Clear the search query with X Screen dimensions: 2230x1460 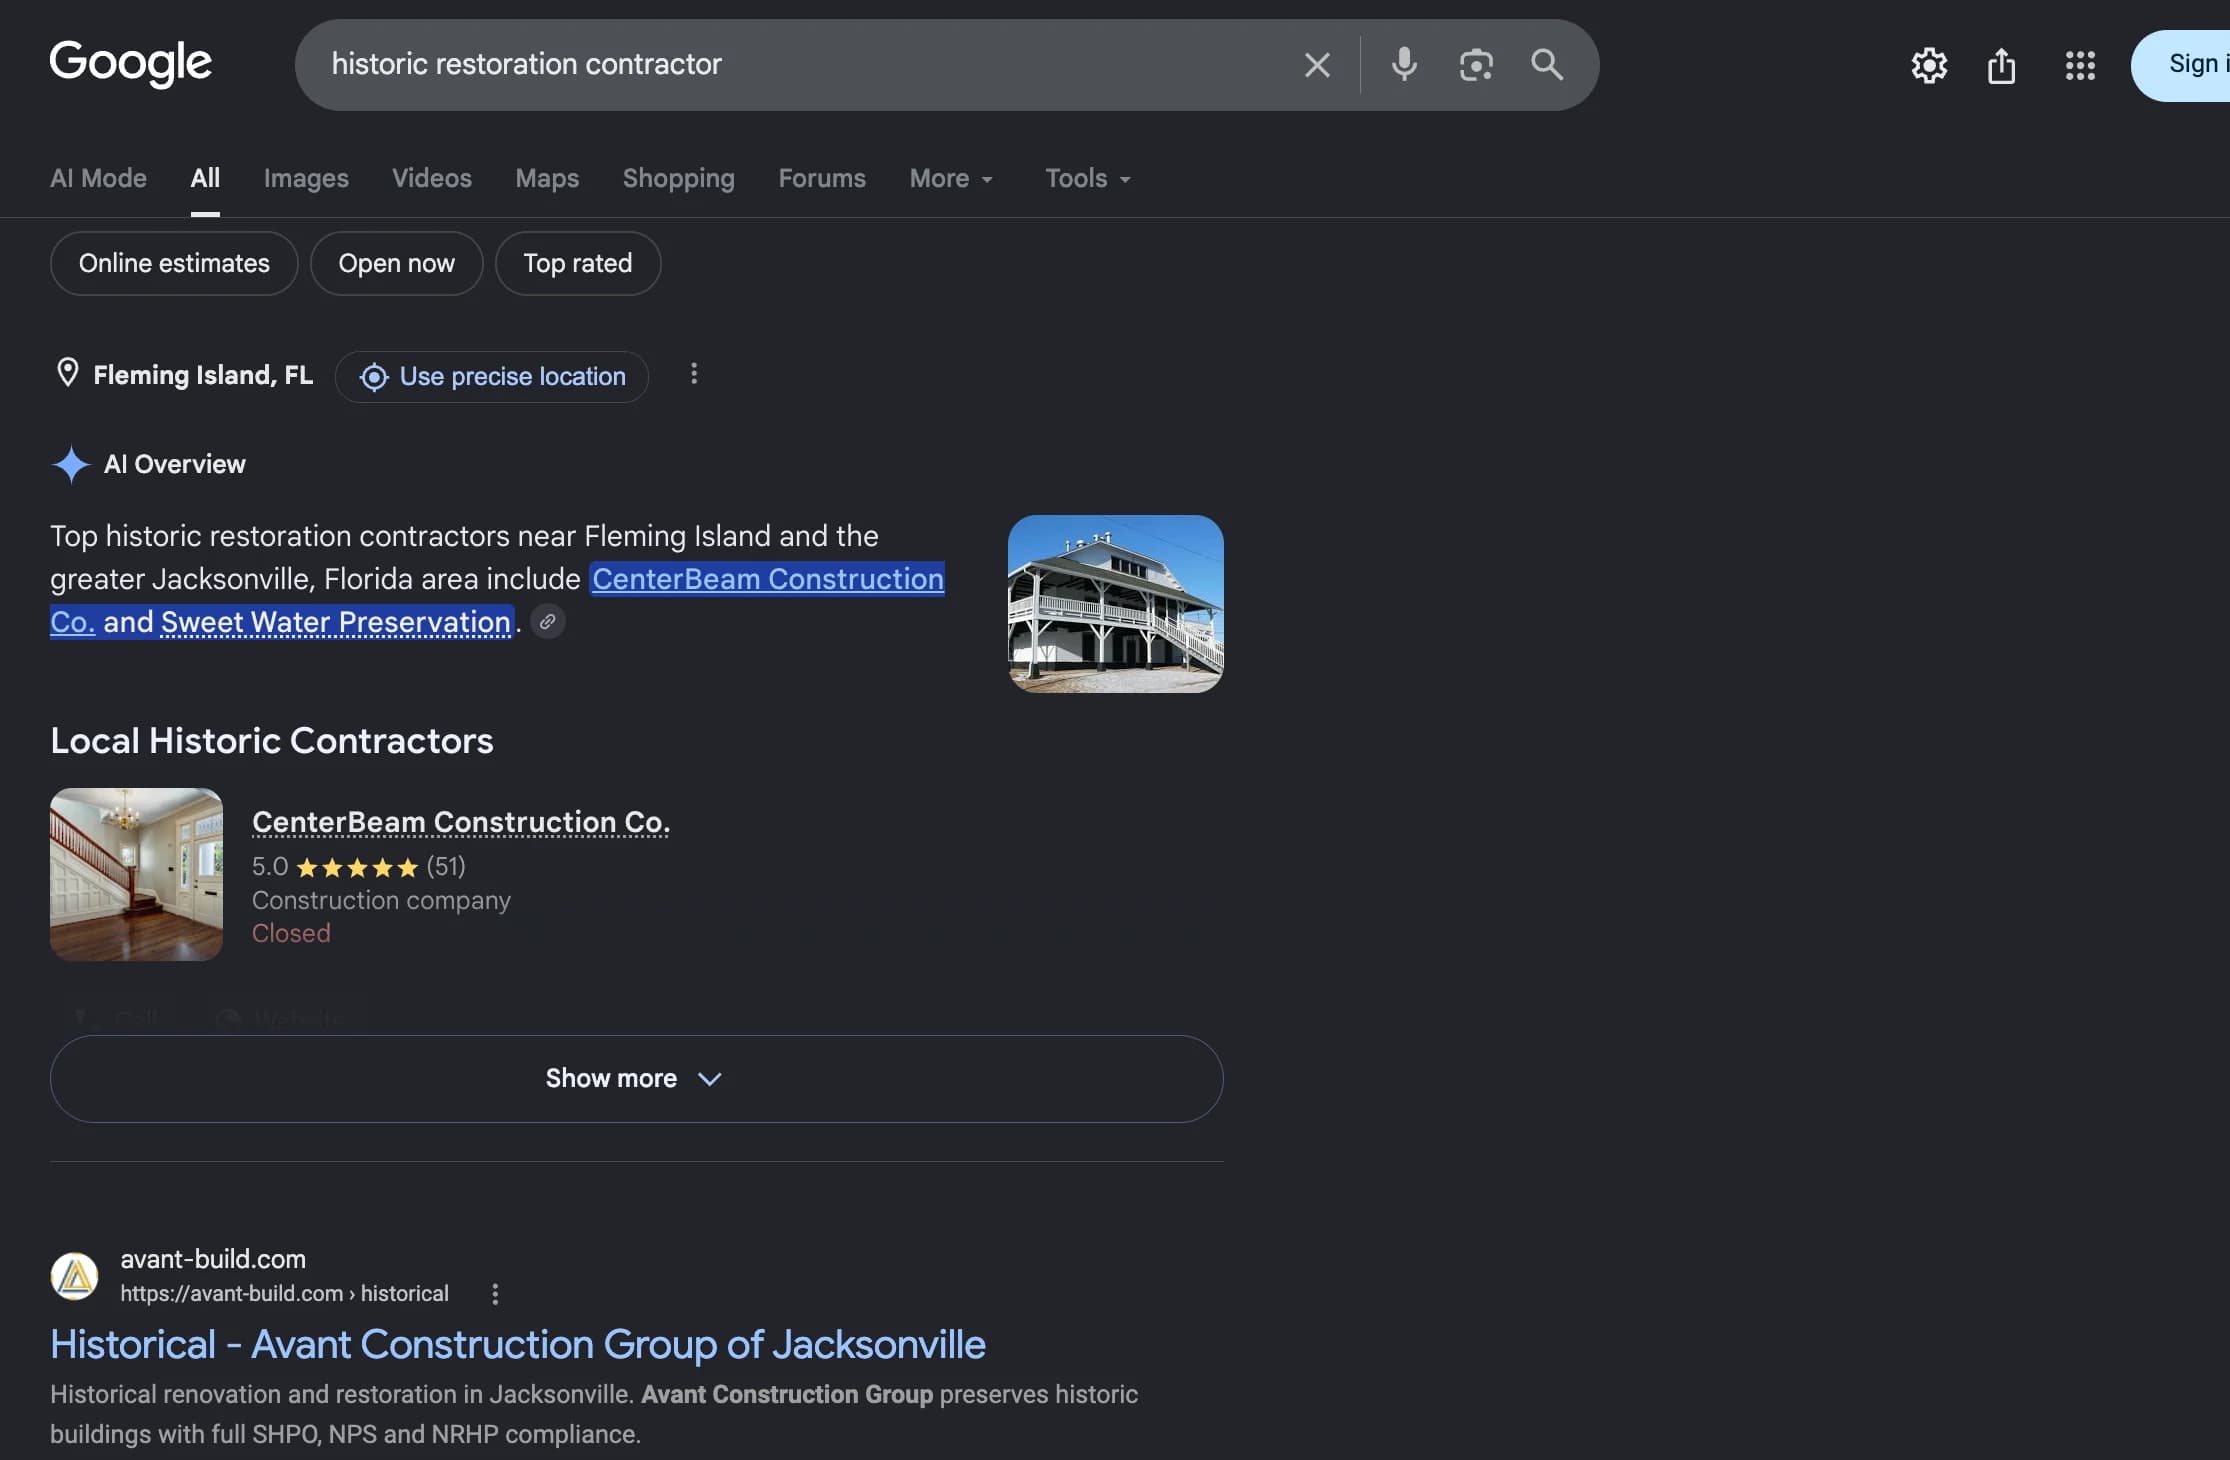[x=1317, y=65]
